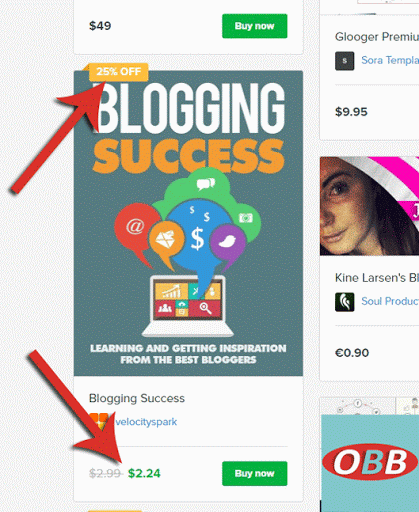The height and width of the screenshot is (512, 419).
Task: Open the Kine Larsen's product thumbnail photo
Action: click(369, 206)
